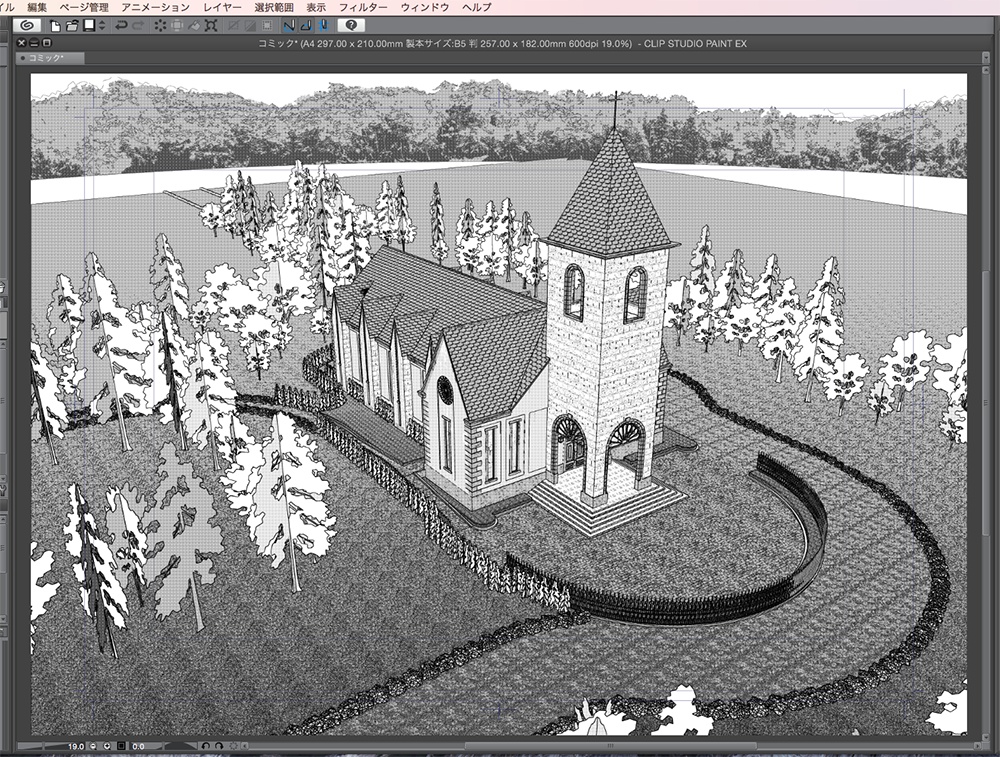Image resolution: width=1000 pixels, height=757 pixels.
Task: Open the Clip Studio launcher icon
Action: tap(27, 26)
